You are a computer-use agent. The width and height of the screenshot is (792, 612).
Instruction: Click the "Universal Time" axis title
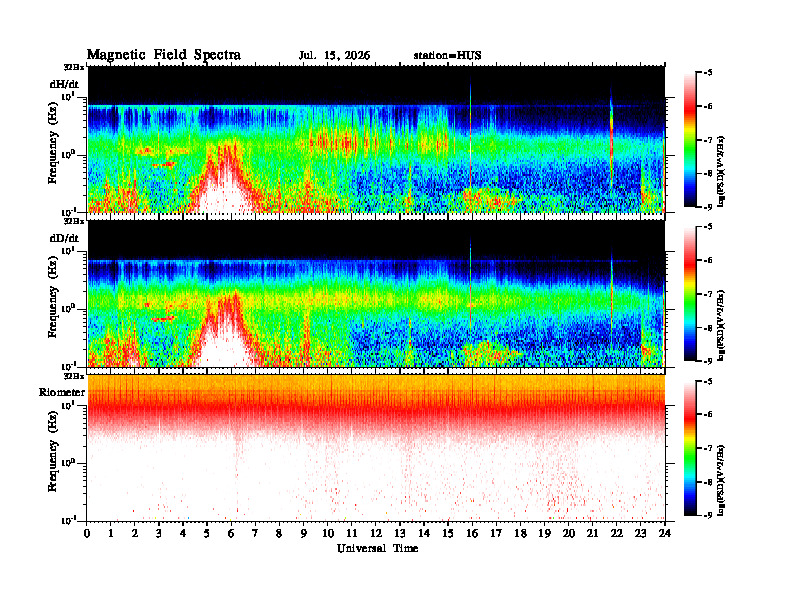pos(377,548)
